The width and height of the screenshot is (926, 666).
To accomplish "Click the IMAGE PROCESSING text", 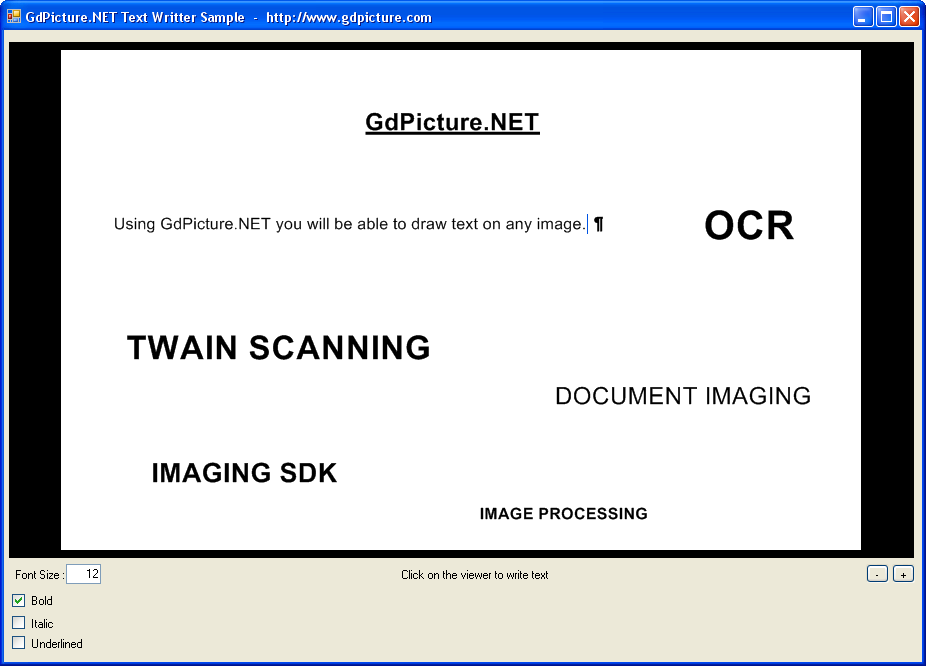I will (x=563, y=514).
